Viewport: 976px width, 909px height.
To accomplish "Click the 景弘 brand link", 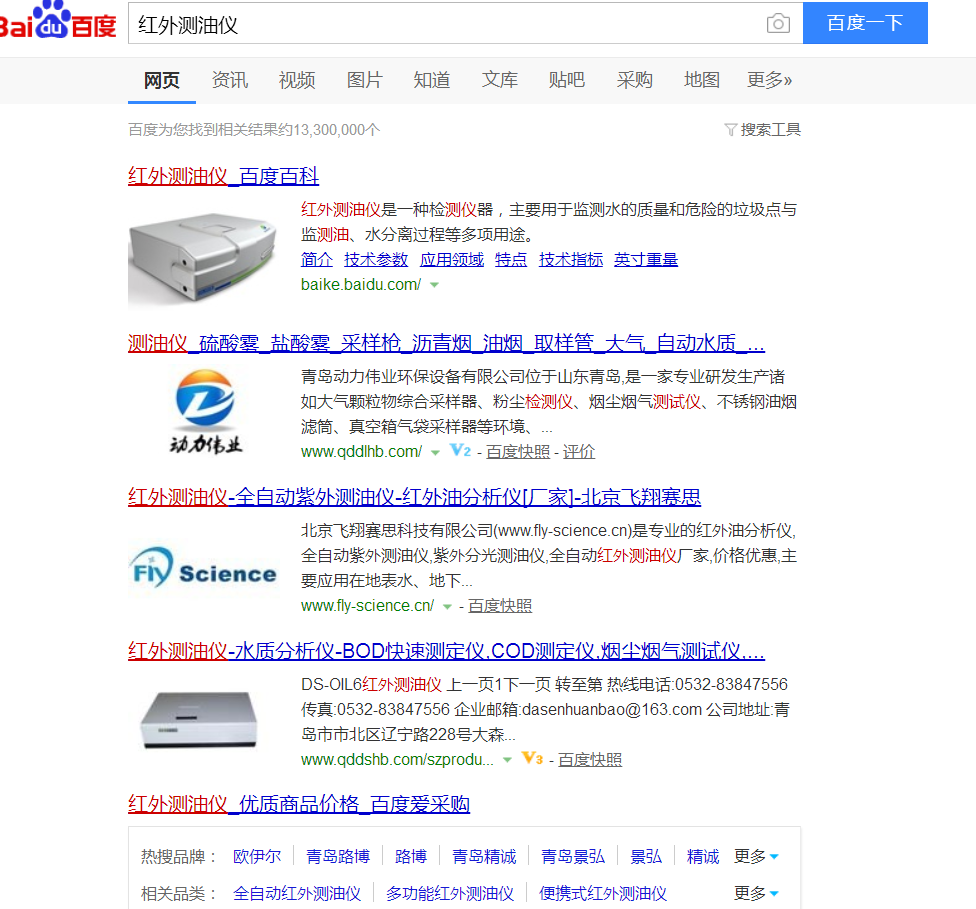I will [x=646, y=857].
